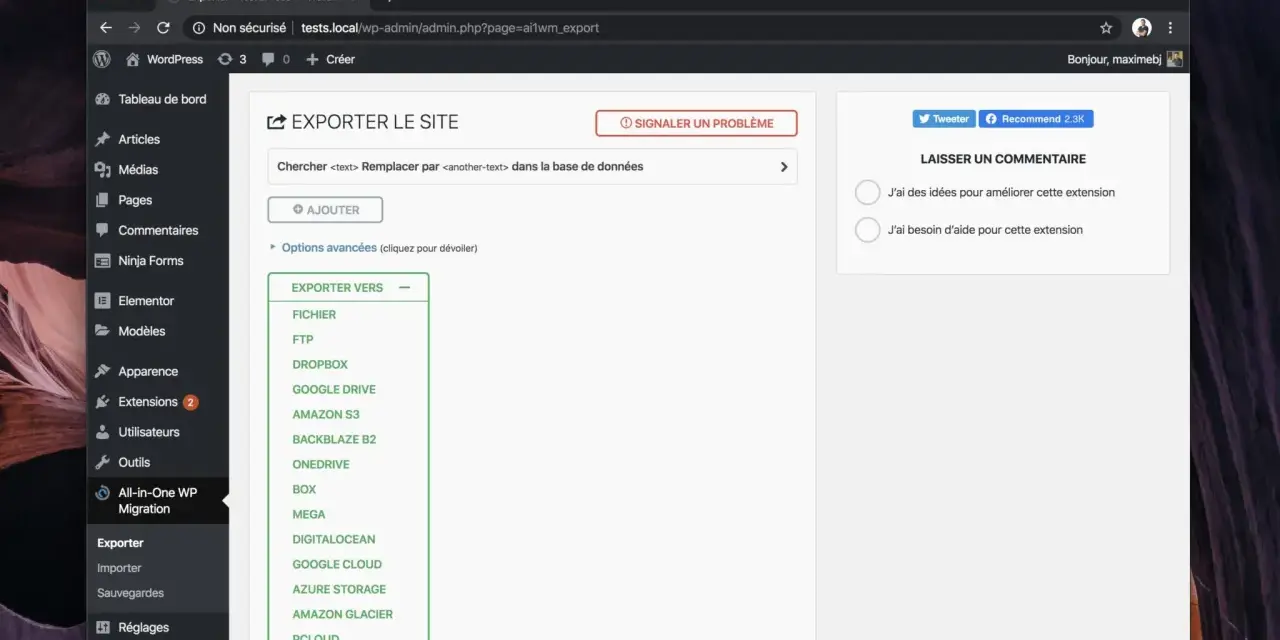Select "J'ai besoin d'aide" radio option
Image resolution: width=1280 pixels, height=640 pixels.
867,230
